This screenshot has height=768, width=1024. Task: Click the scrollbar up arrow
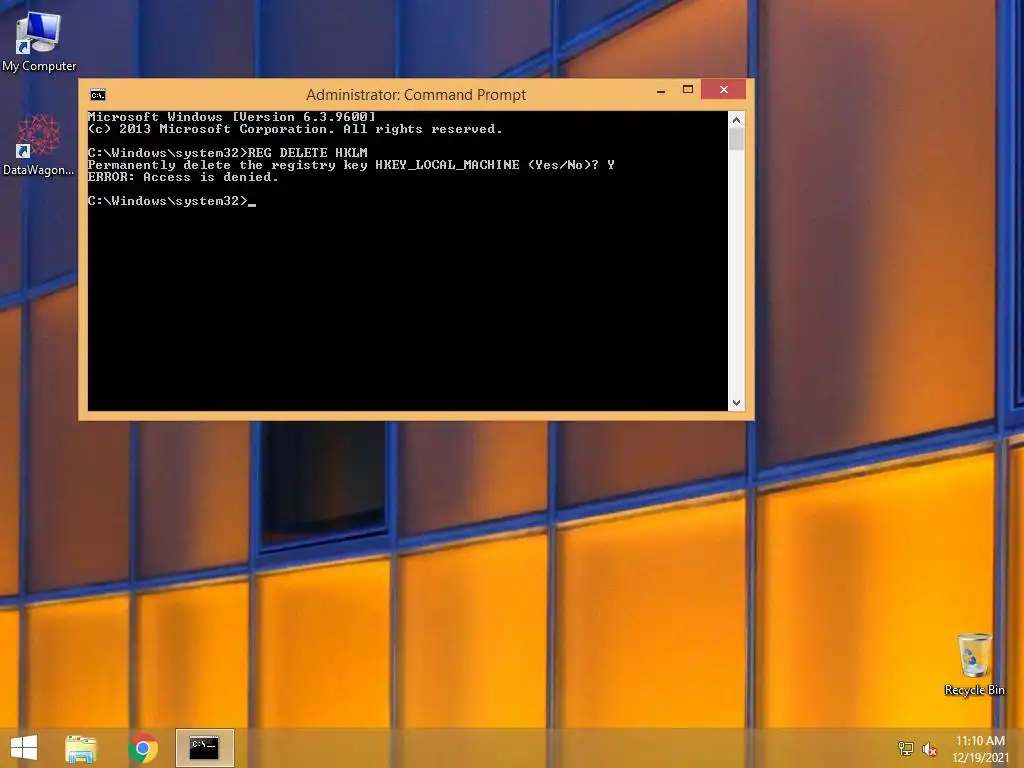(736, 120)
